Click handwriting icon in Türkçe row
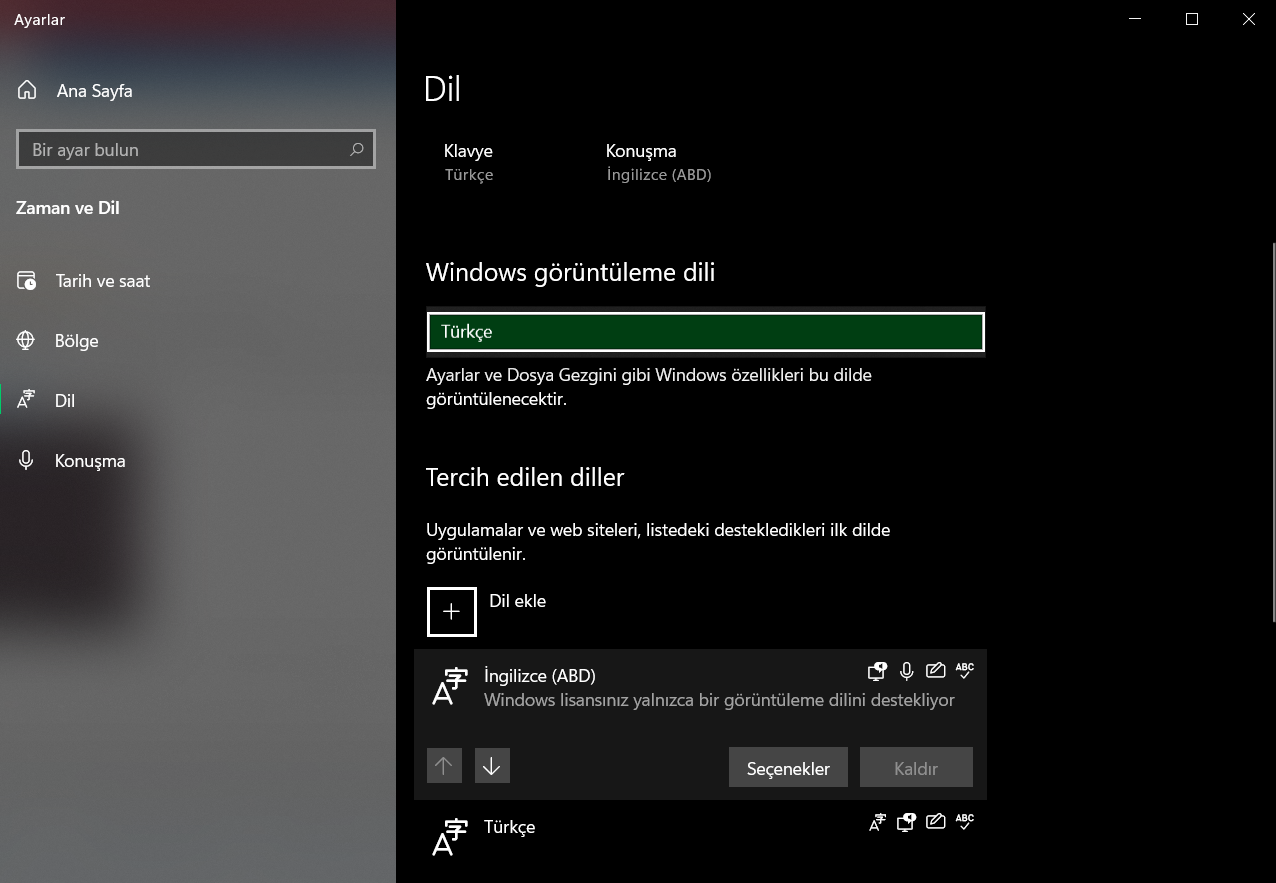 tap(935, 822)
